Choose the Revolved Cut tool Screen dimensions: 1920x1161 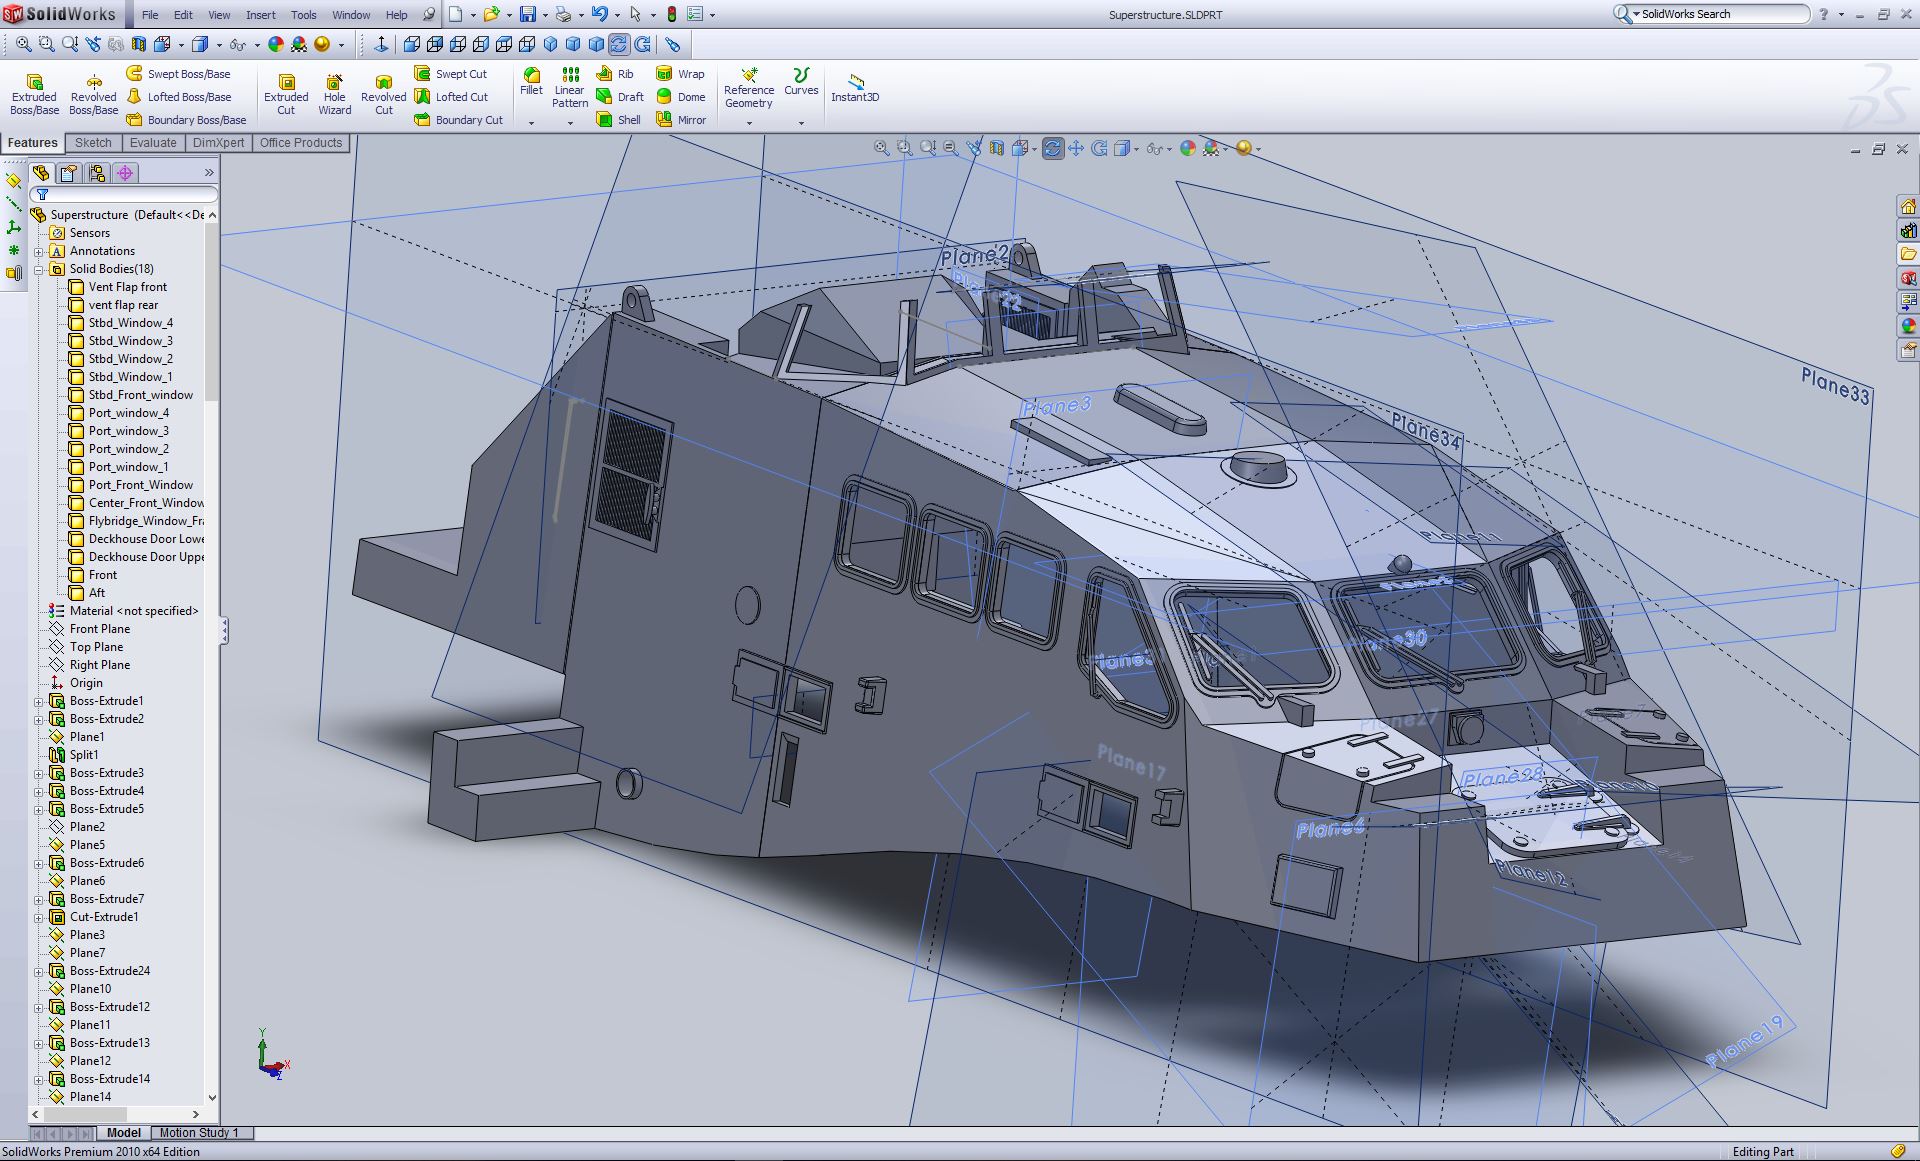tap(383, 94)
